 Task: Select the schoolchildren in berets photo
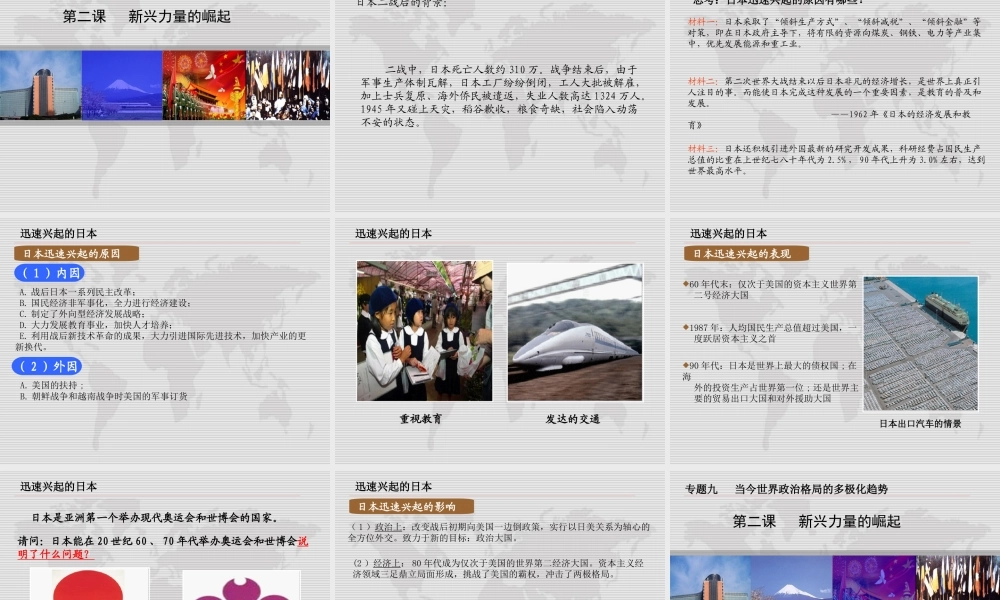[x=425, y=331]
